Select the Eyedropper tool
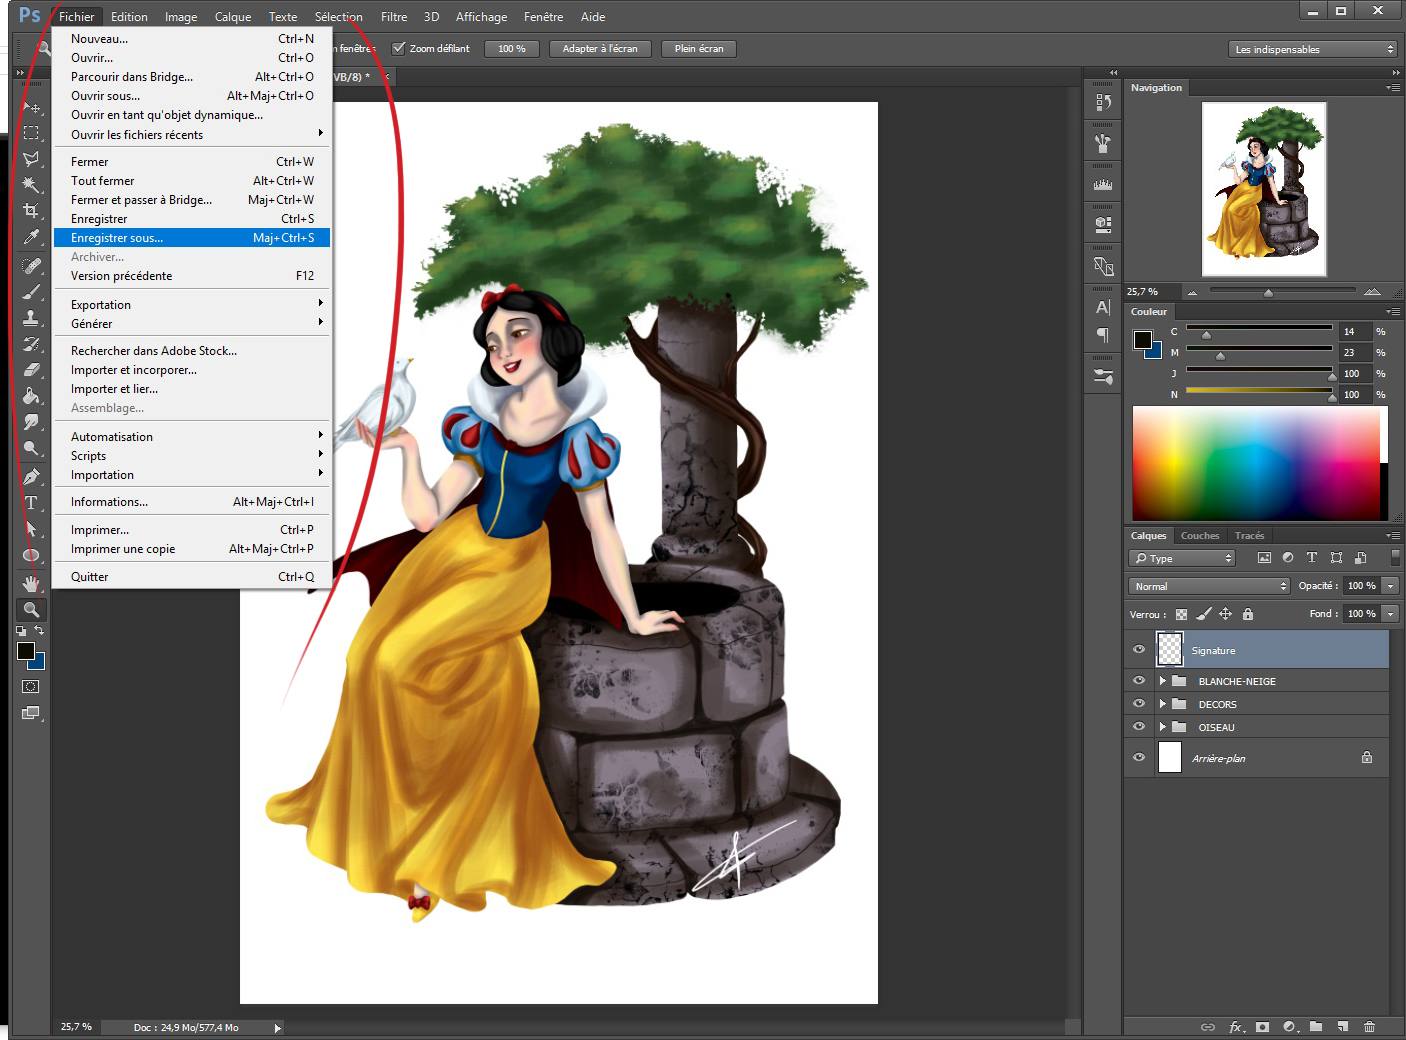This screenshot has height=1040, width=1406. pyautogui.click(x=31, y=238)
